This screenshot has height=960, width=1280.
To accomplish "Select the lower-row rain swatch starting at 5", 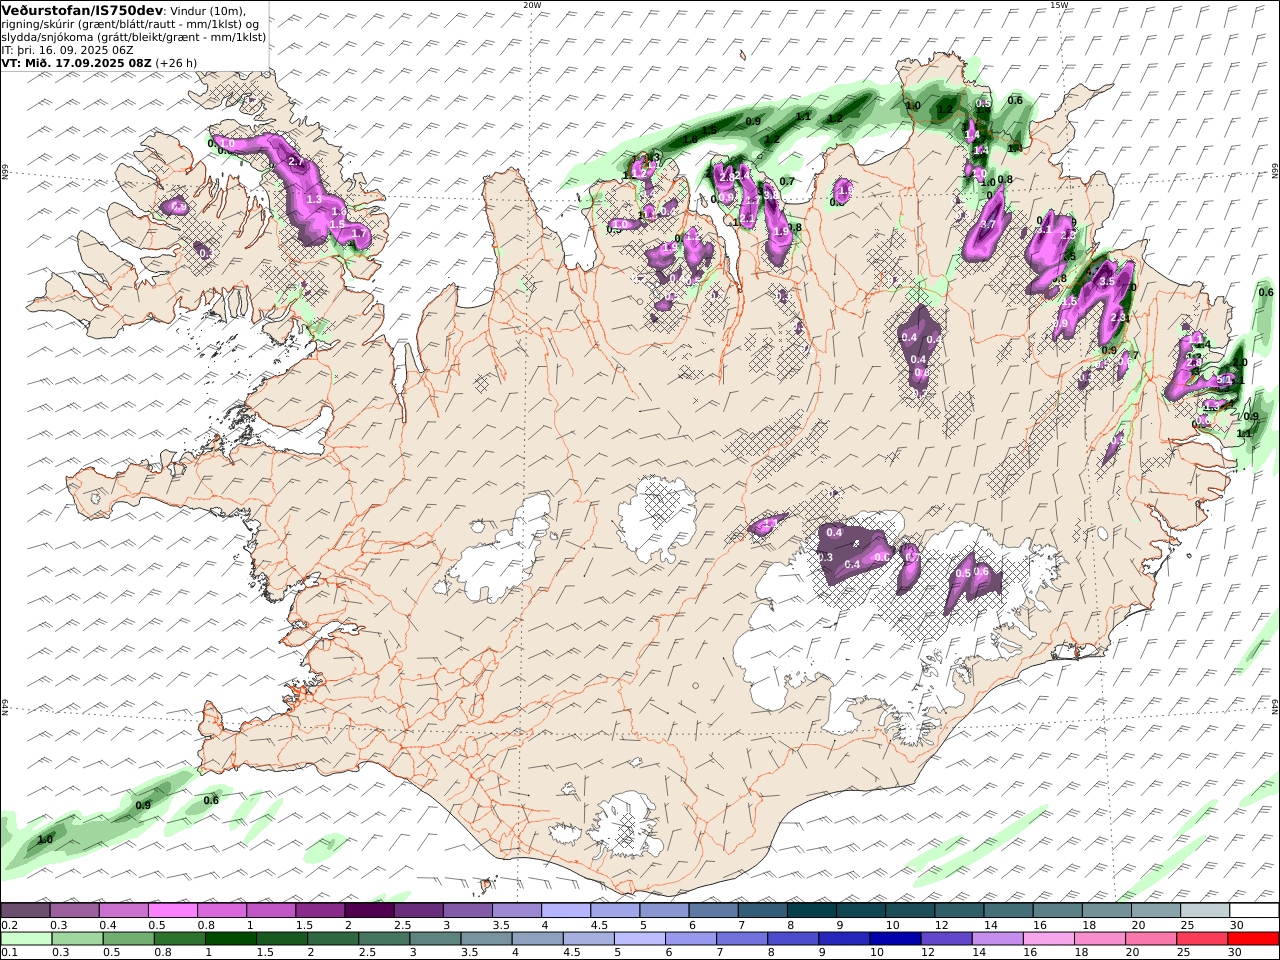I will point(640,938).
